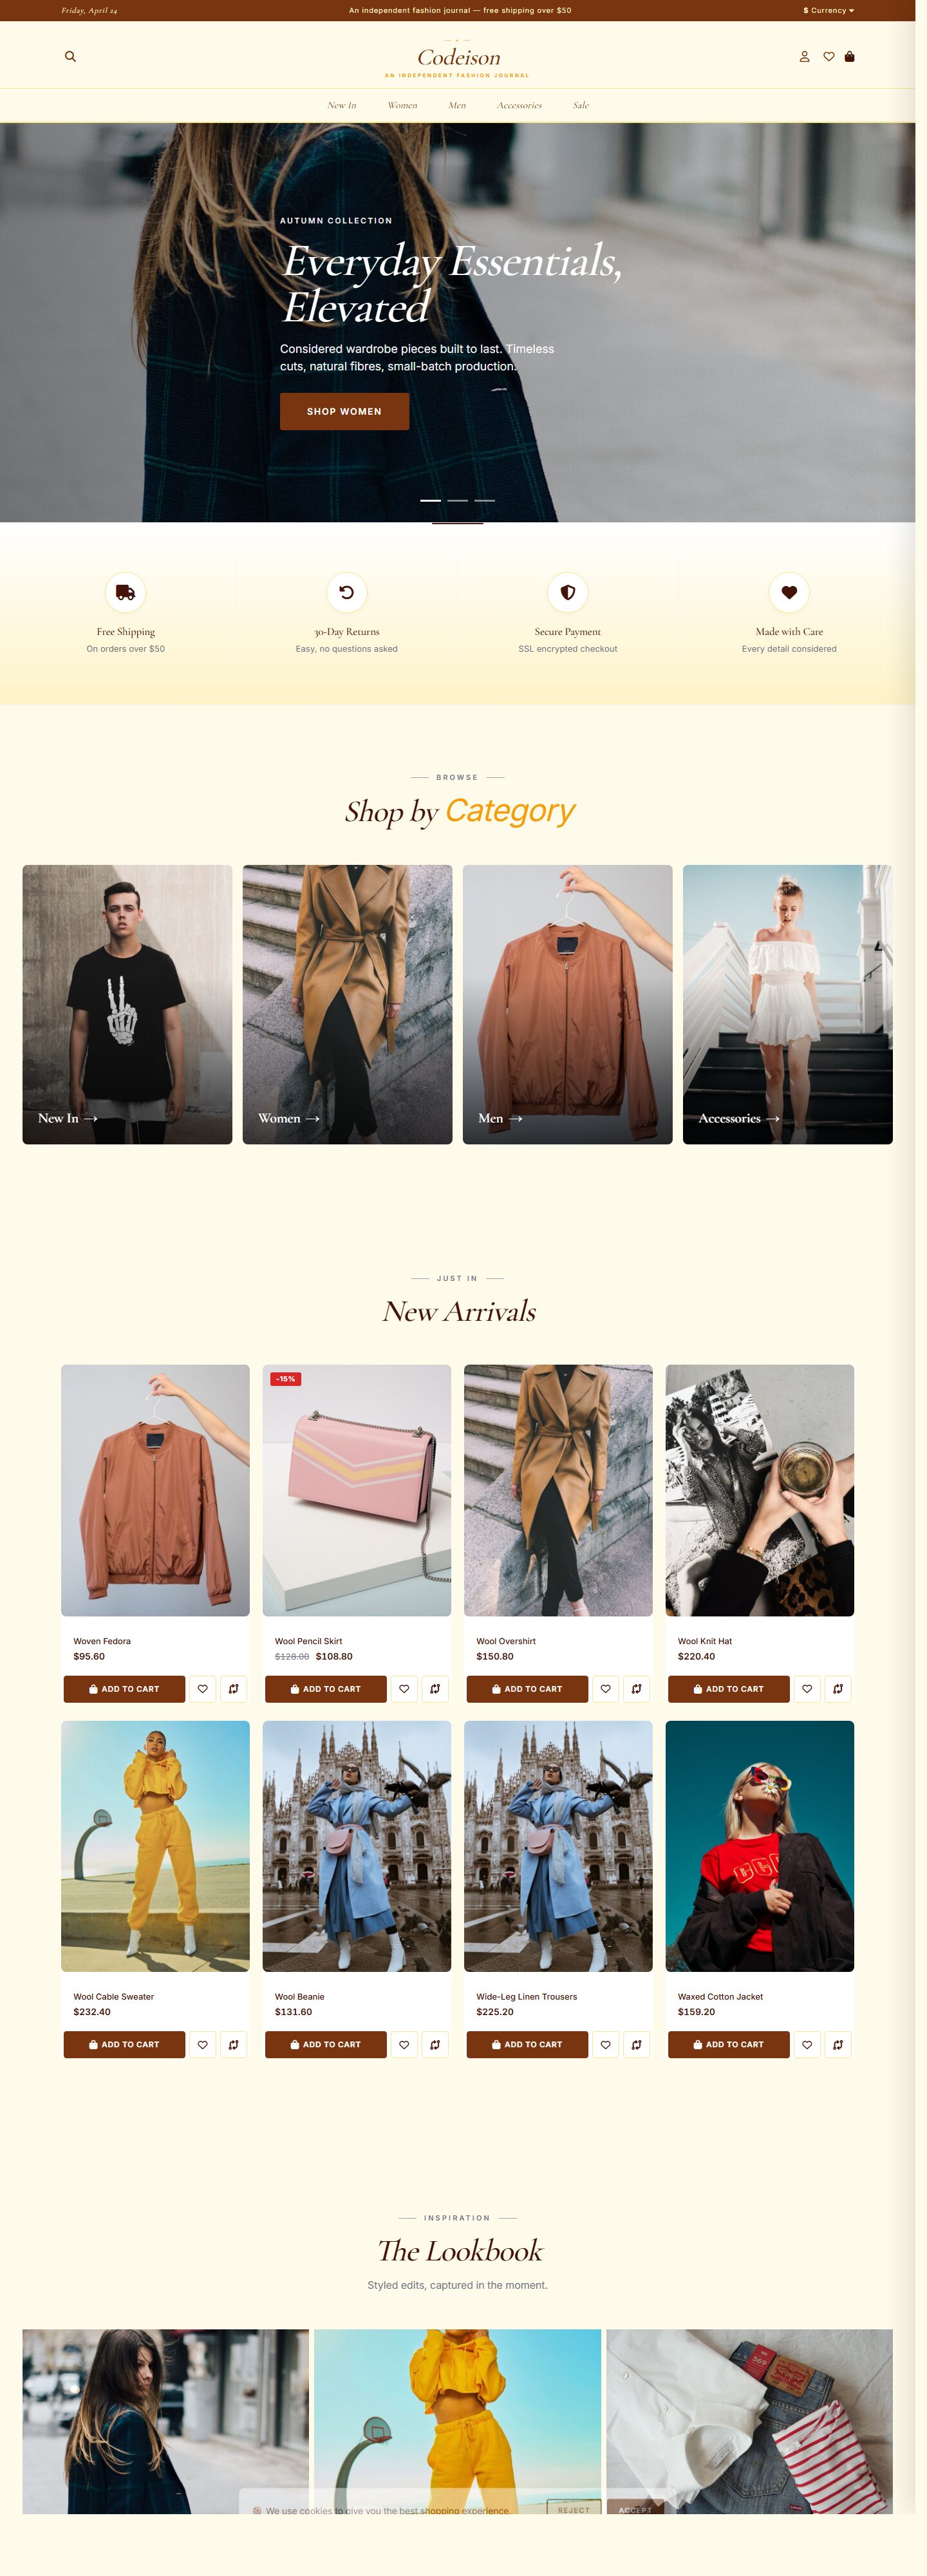Go to the third hero slide indicator
The width and height of the screenshot is (927, 2576).
(x=485, y=500)
